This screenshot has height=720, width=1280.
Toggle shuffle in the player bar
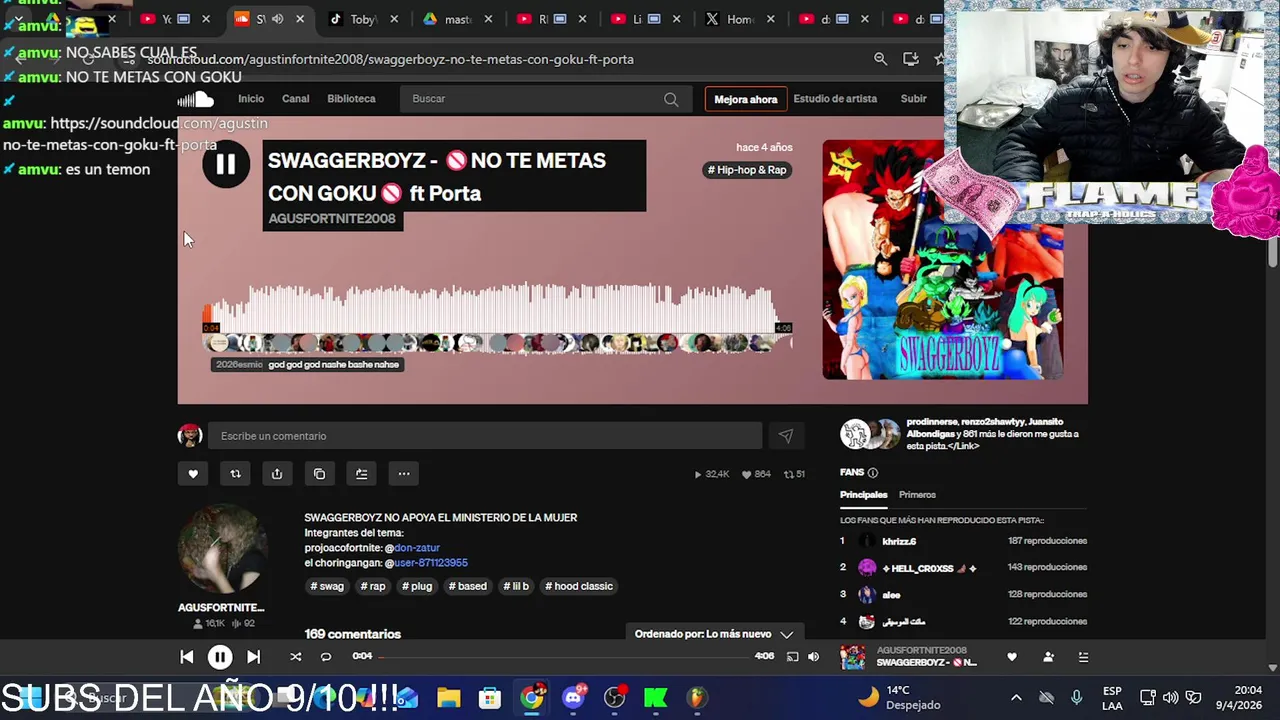pyautogui.click(x=295, y=657)
